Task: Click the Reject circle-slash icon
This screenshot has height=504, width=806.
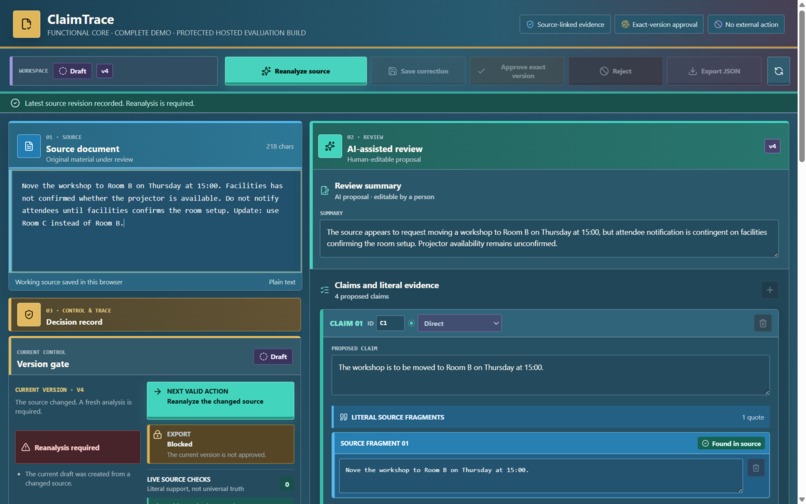Action: click(603, 71)
